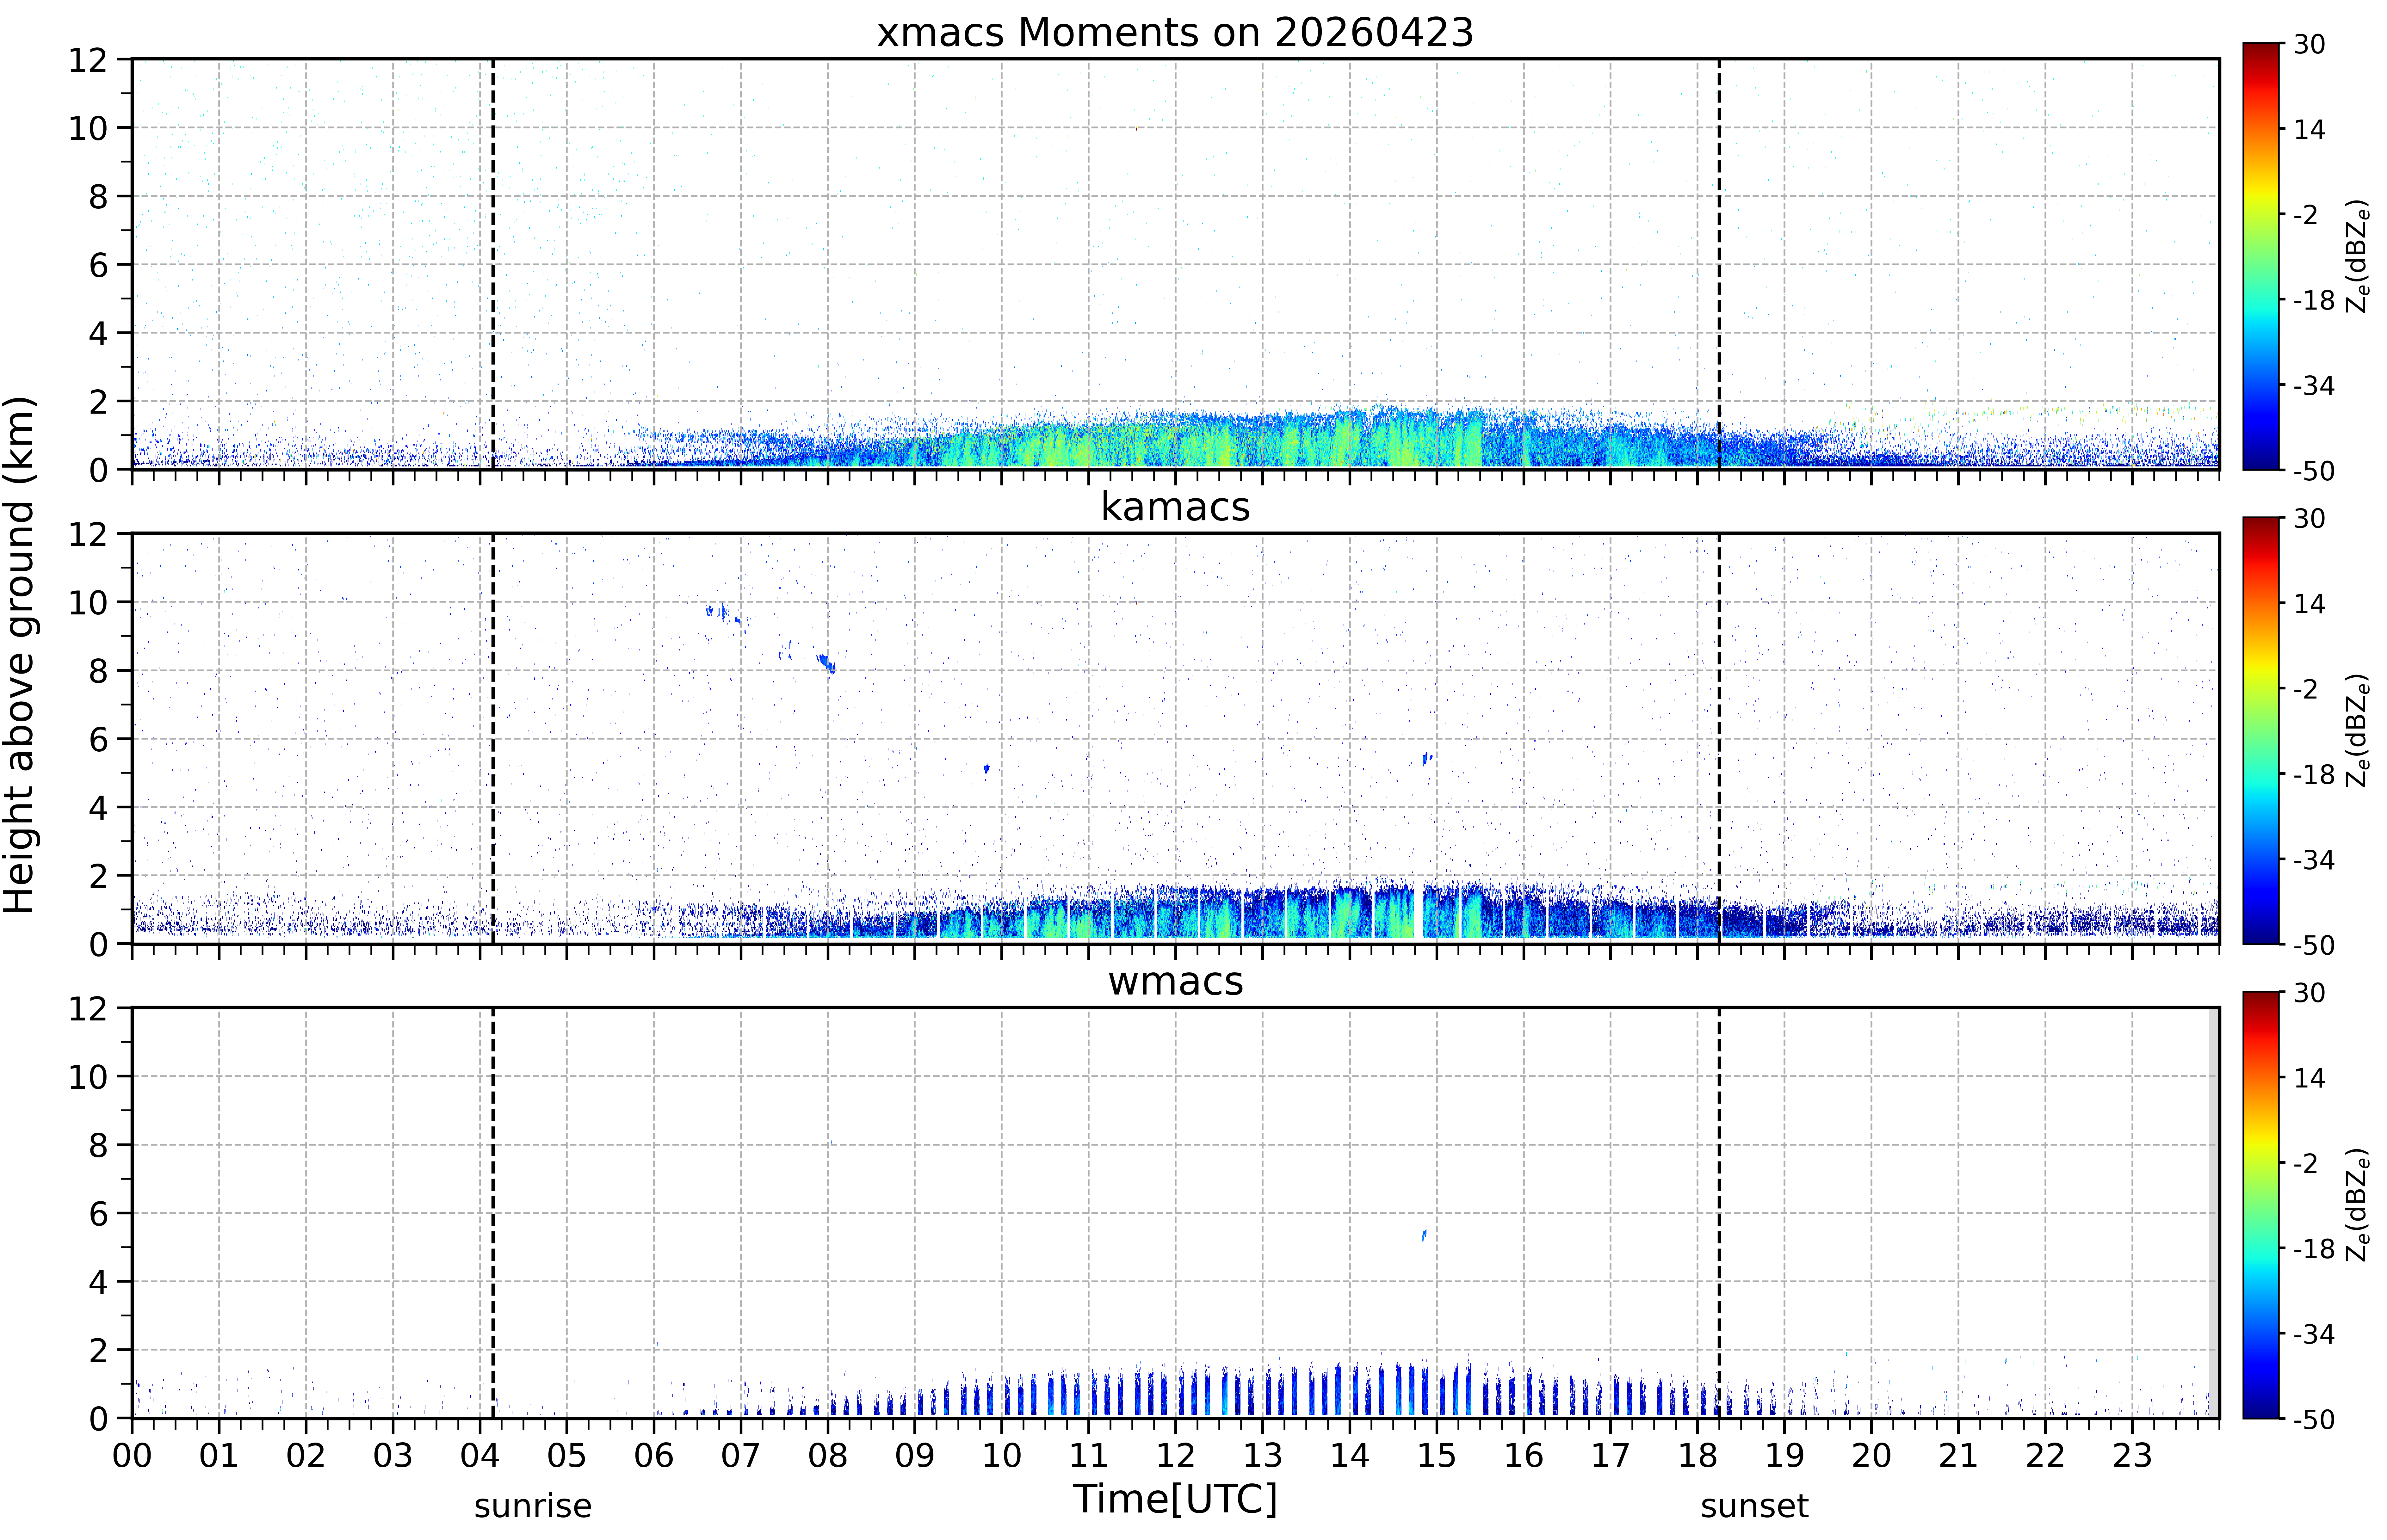This screenshot has width=2387, height=1540.
Task: Click the '-34' label on wmacs color bar
Action: 2314,1334
